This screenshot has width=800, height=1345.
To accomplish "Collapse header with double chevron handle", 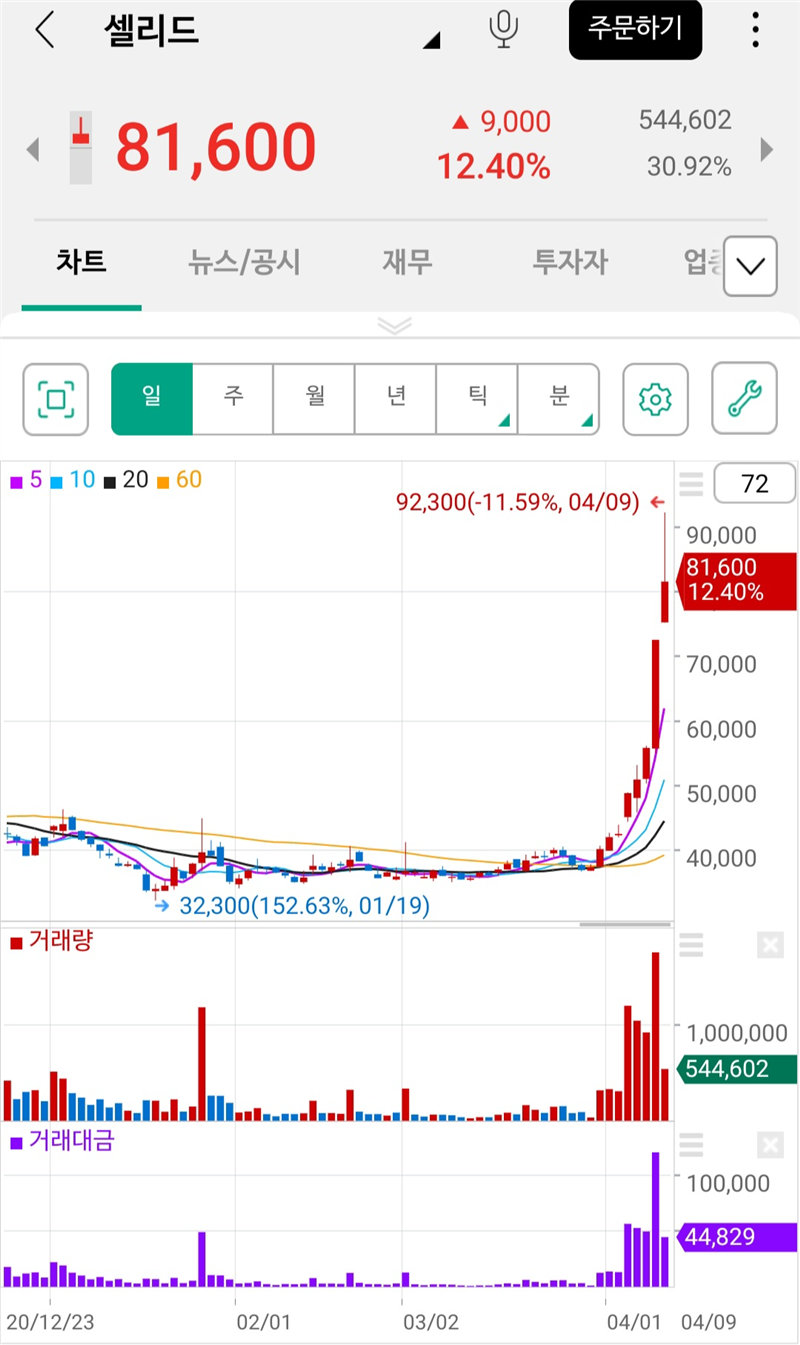I will (x=394, y=325).
